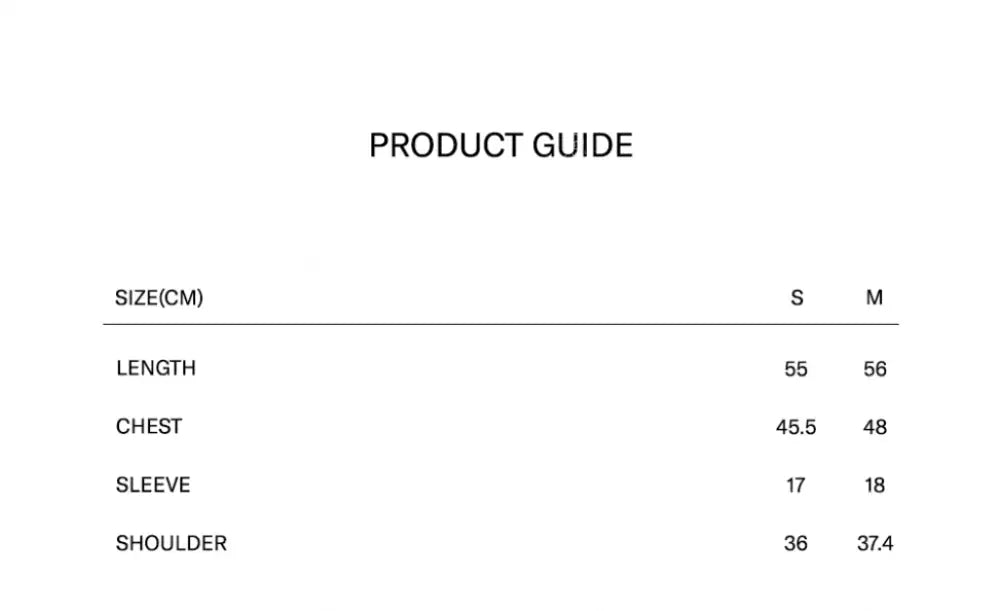
Task: Click the SLEEVE row label
Action: tap(153, 485)
